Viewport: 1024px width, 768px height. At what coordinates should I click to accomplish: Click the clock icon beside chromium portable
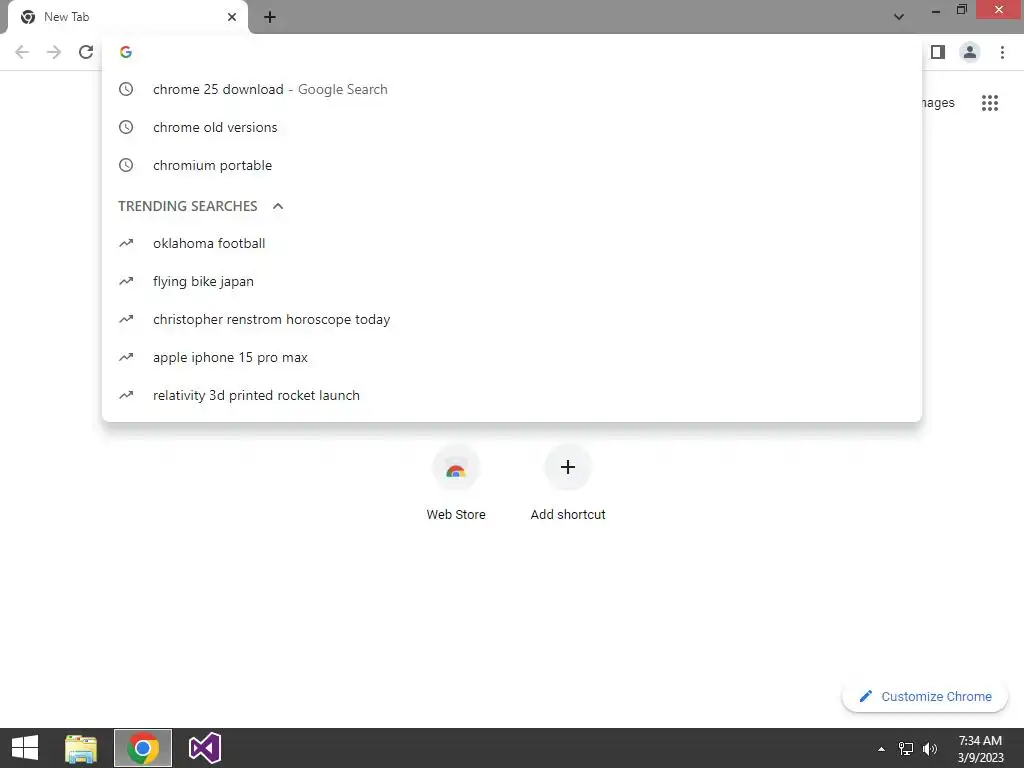point(126,165)
